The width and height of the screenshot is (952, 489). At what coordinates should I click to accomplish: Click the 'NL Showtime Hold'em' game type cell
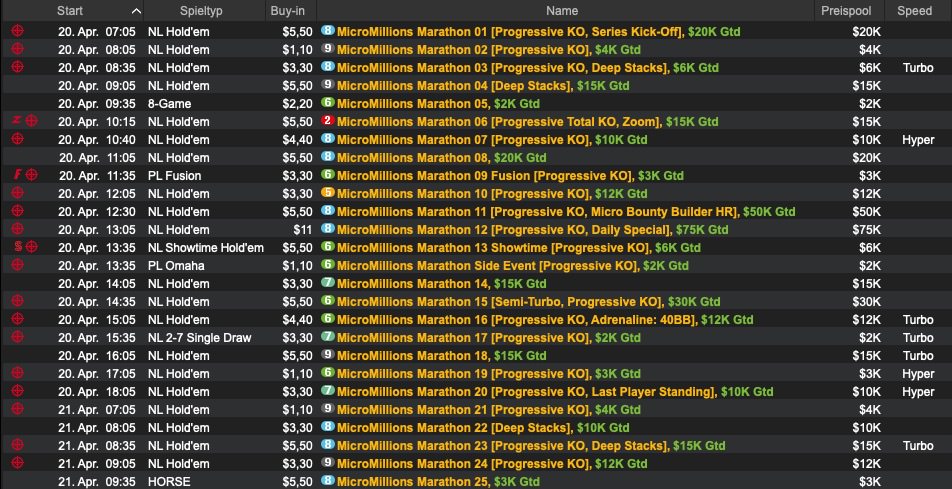(x=205, y=247)
